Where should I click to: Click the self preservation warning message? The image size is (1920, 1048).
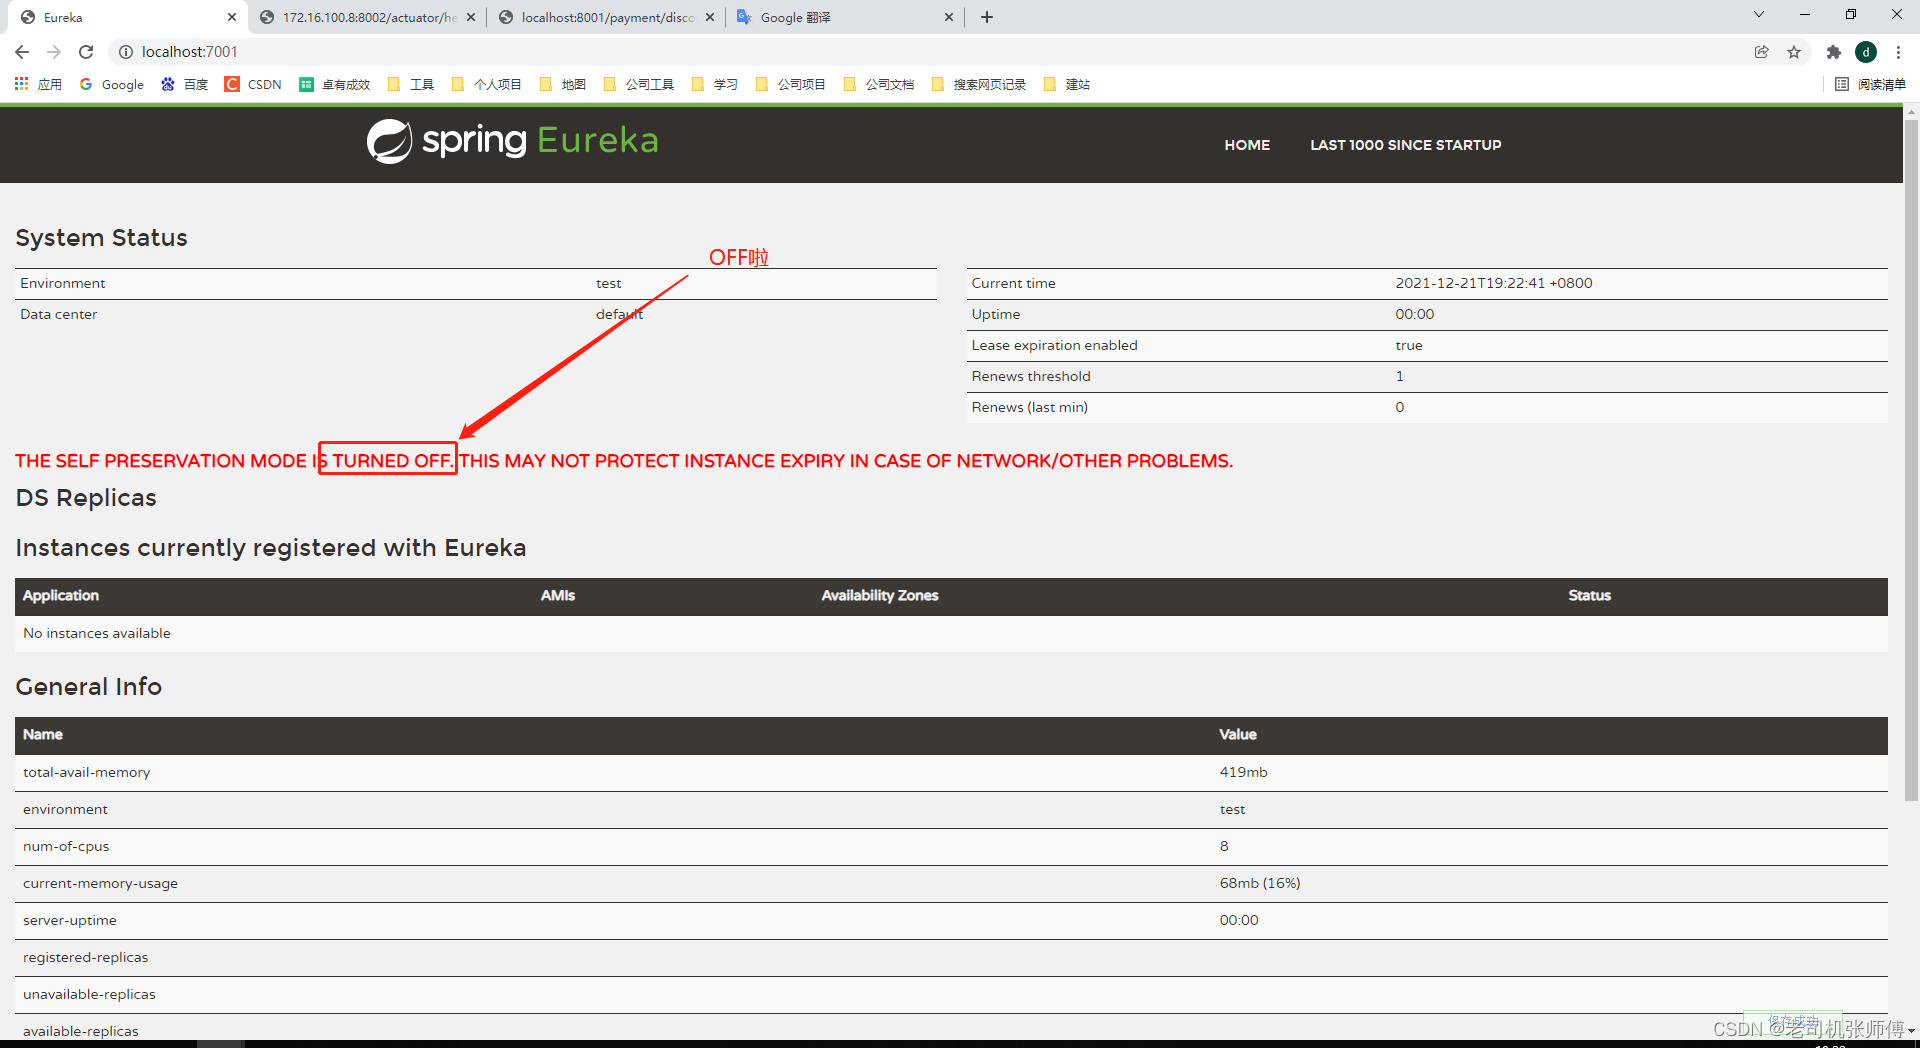click(624, 461)
